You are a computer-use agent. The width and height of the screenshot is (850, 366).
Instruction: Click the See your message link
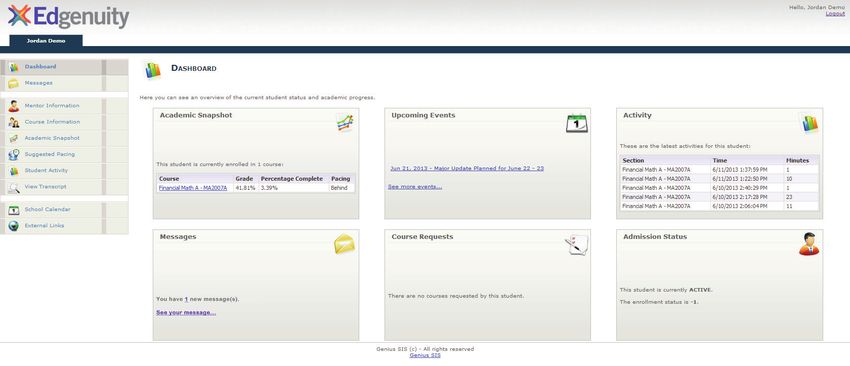tap(186, 312)
